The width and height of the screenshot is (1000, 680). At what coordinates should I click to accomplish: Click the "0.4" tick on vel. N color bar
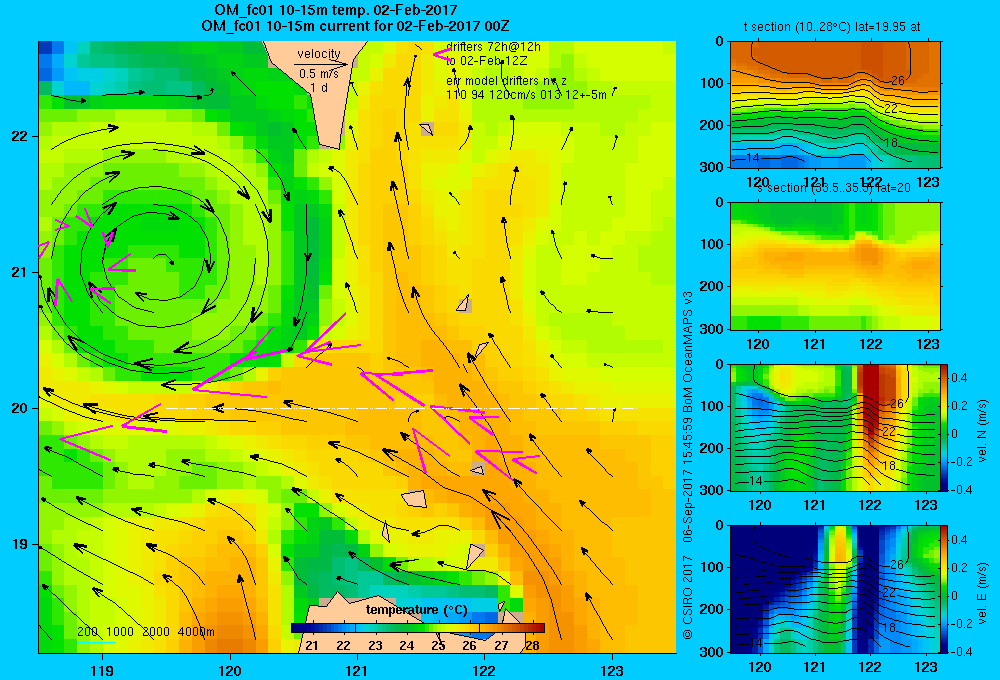(x=960, y=378)
